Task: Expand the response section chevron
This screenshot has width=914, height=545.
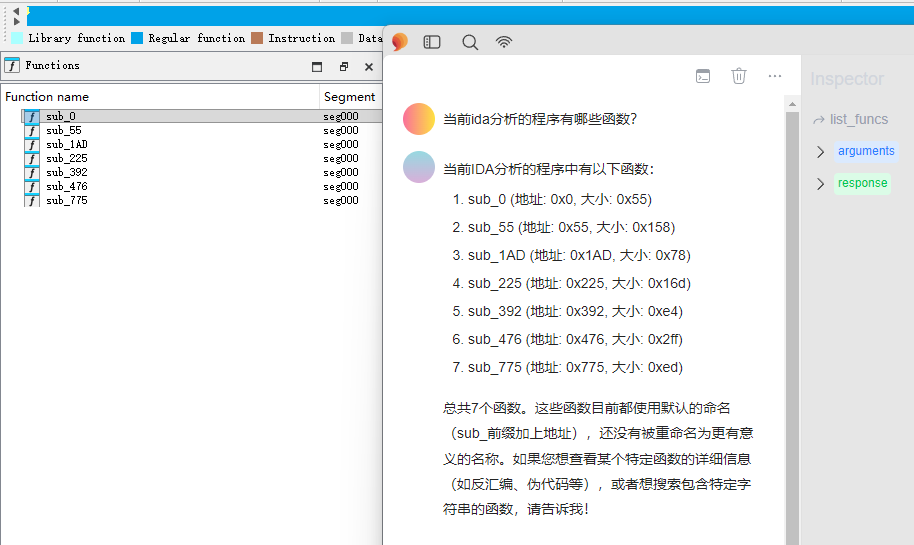Action: click(x=820, y=184)
